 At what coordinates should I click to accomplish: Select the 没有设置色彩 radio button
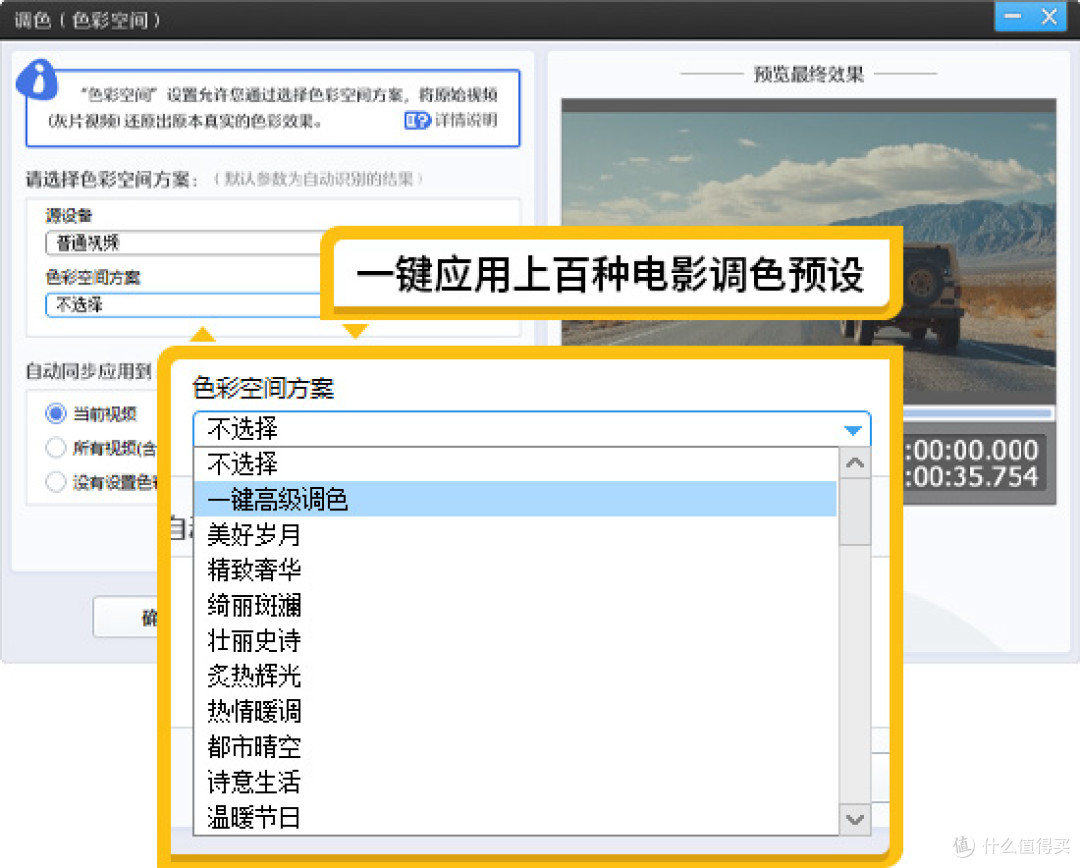pos(56,482)
